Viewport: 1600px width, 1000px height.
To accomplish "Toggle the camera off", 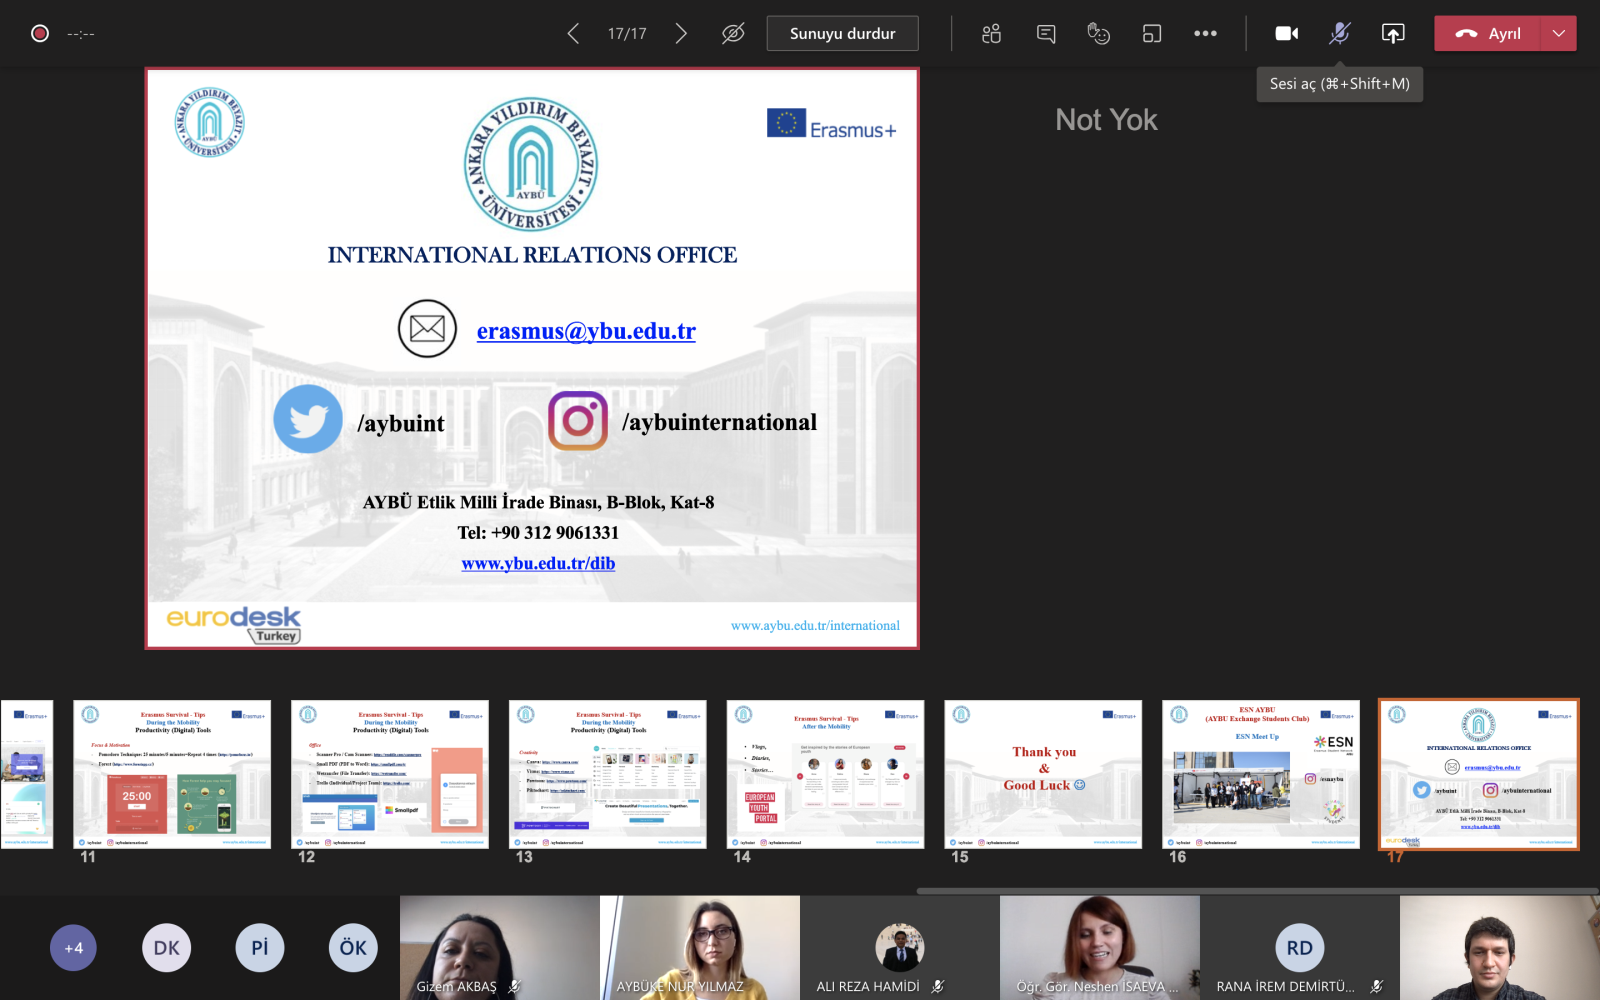I will [1286, 34].
